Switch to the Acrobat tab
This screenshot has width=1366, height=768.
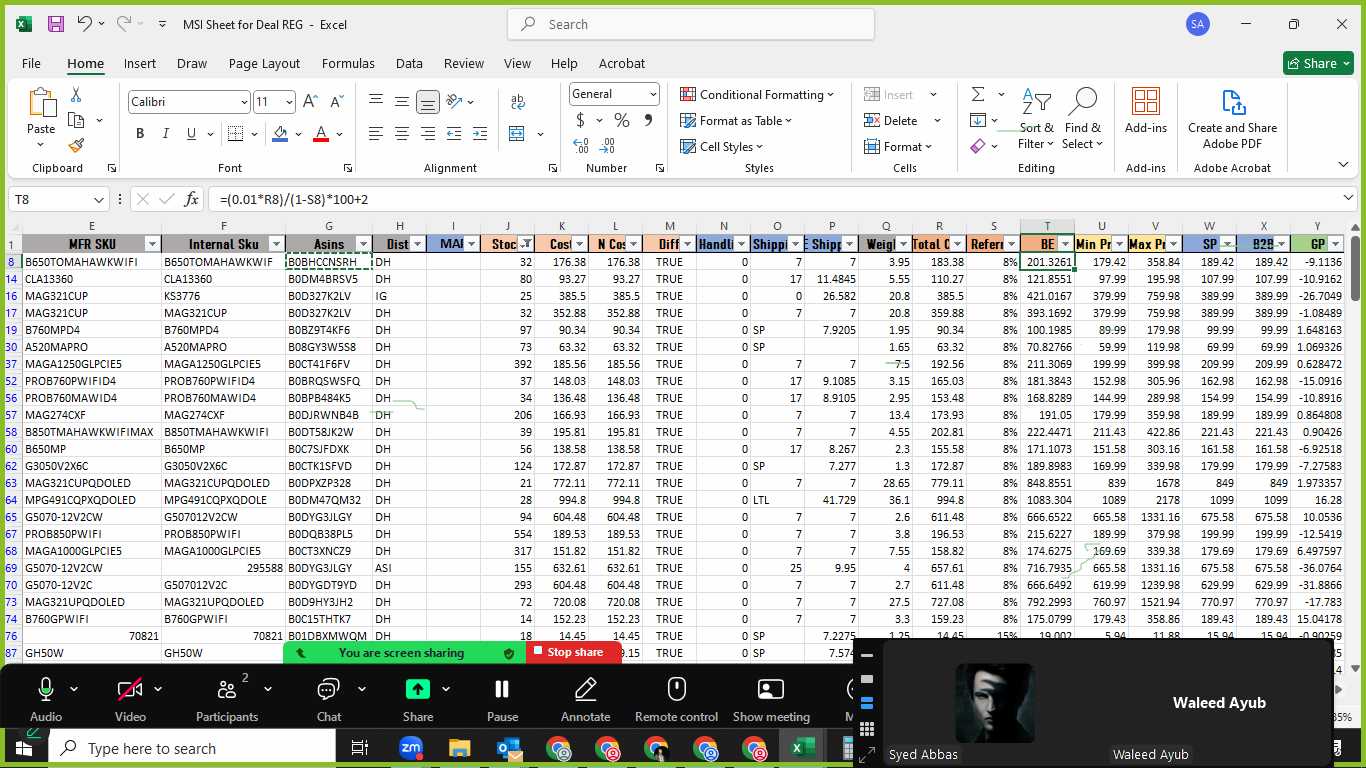coord(622,63)
